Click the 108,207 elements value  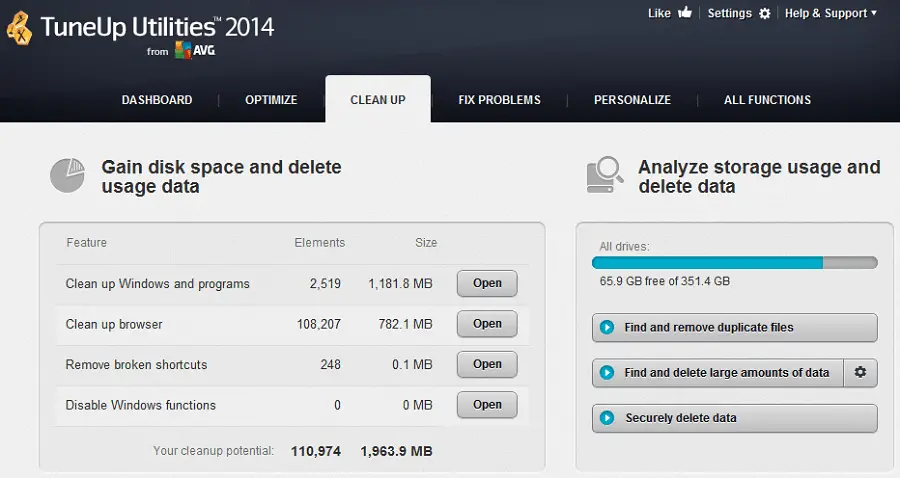(319, 324)
